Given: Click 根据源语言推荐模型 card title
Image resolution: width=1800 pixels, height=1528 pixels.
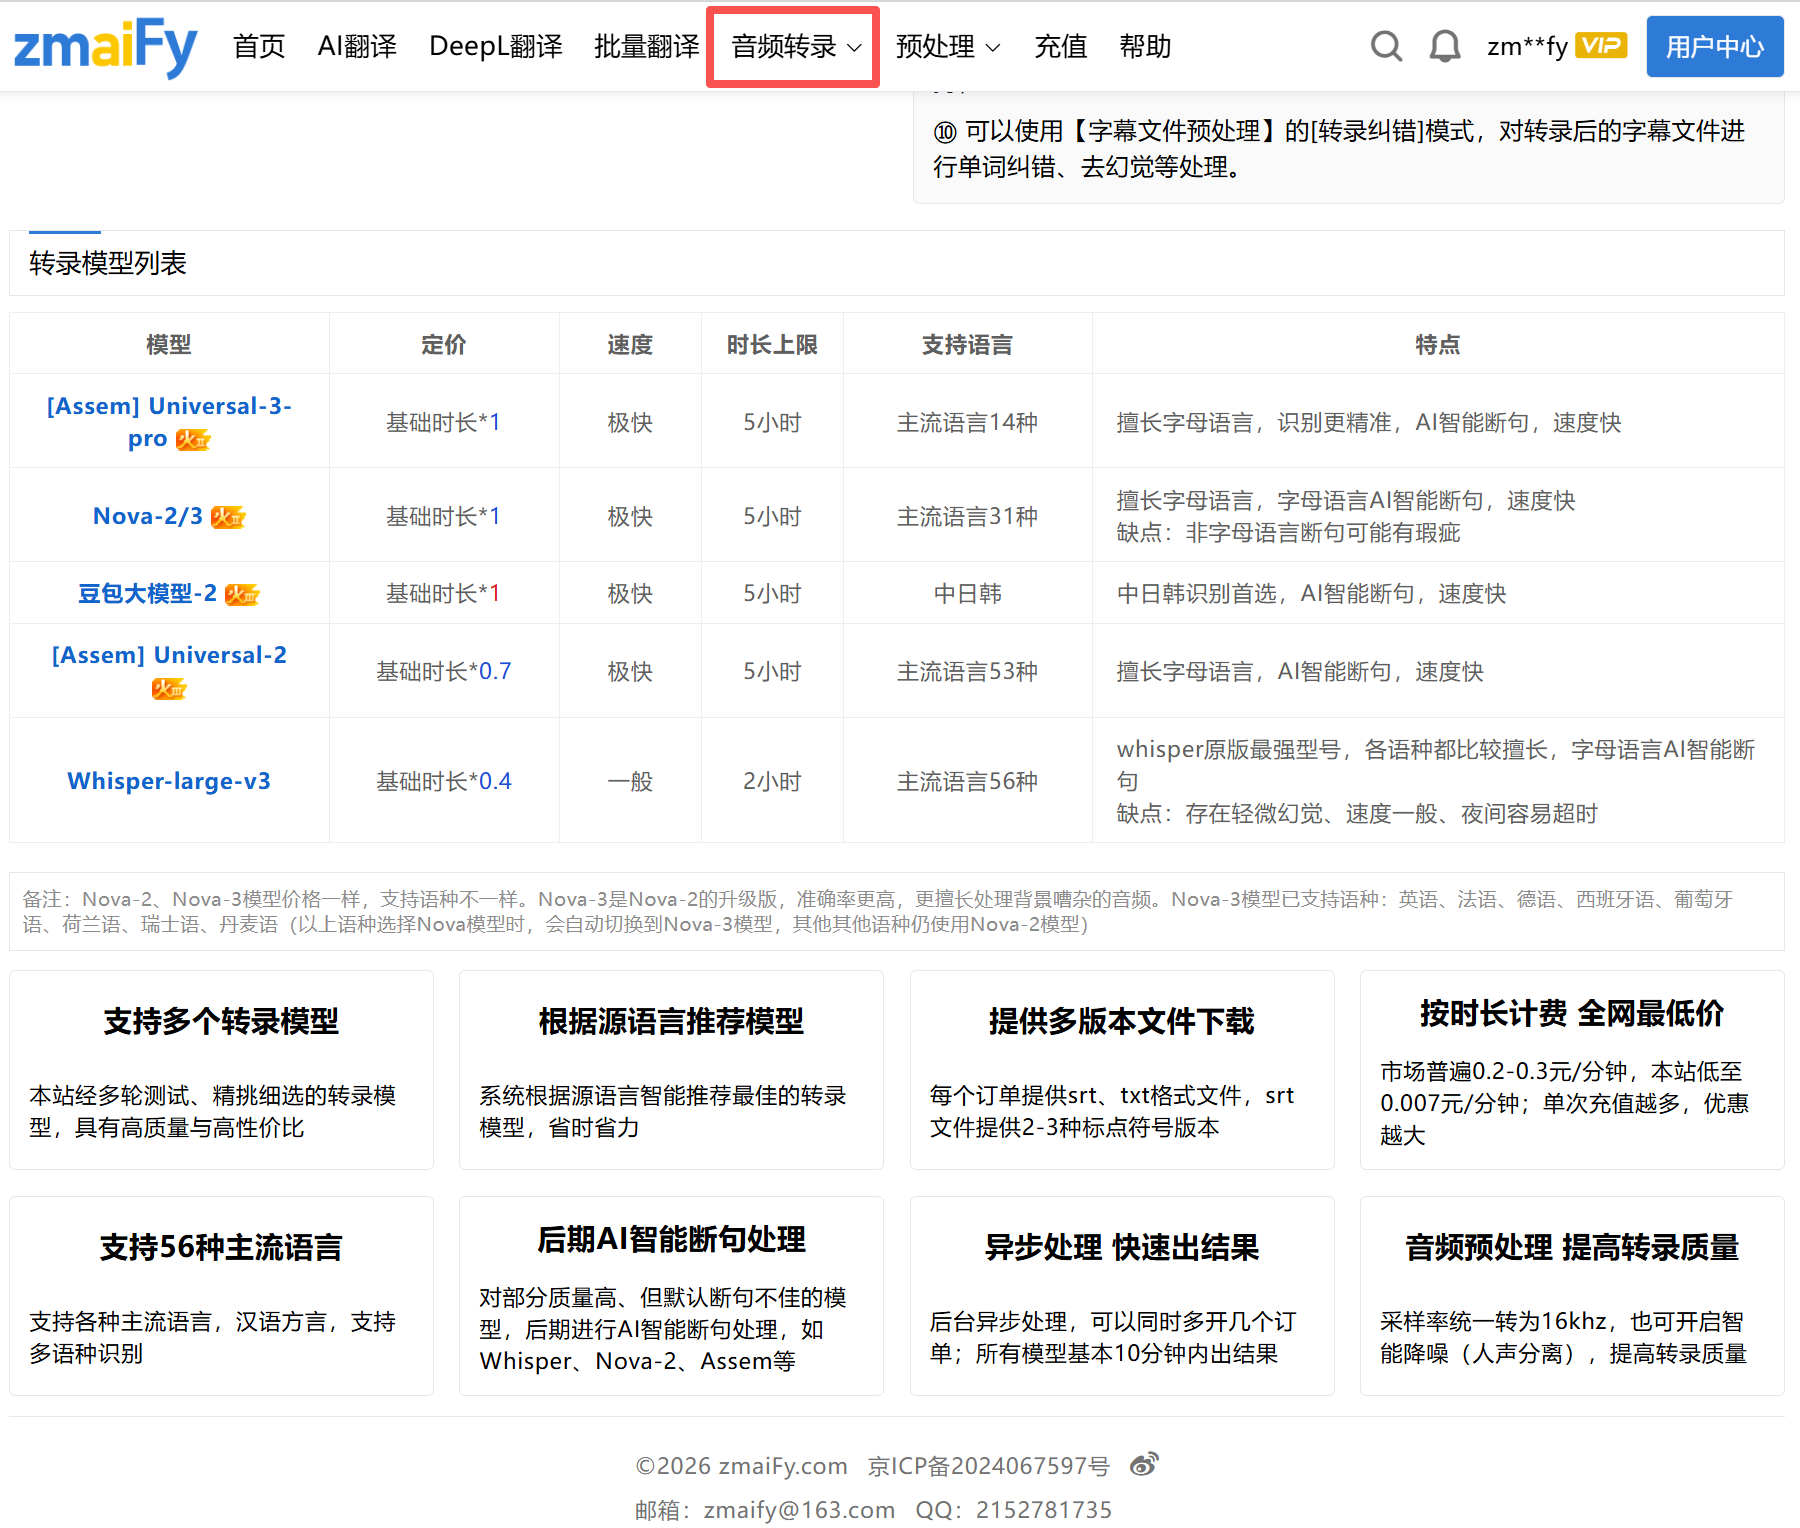Looking at the screenshot, I should [x=671, y=1021].
